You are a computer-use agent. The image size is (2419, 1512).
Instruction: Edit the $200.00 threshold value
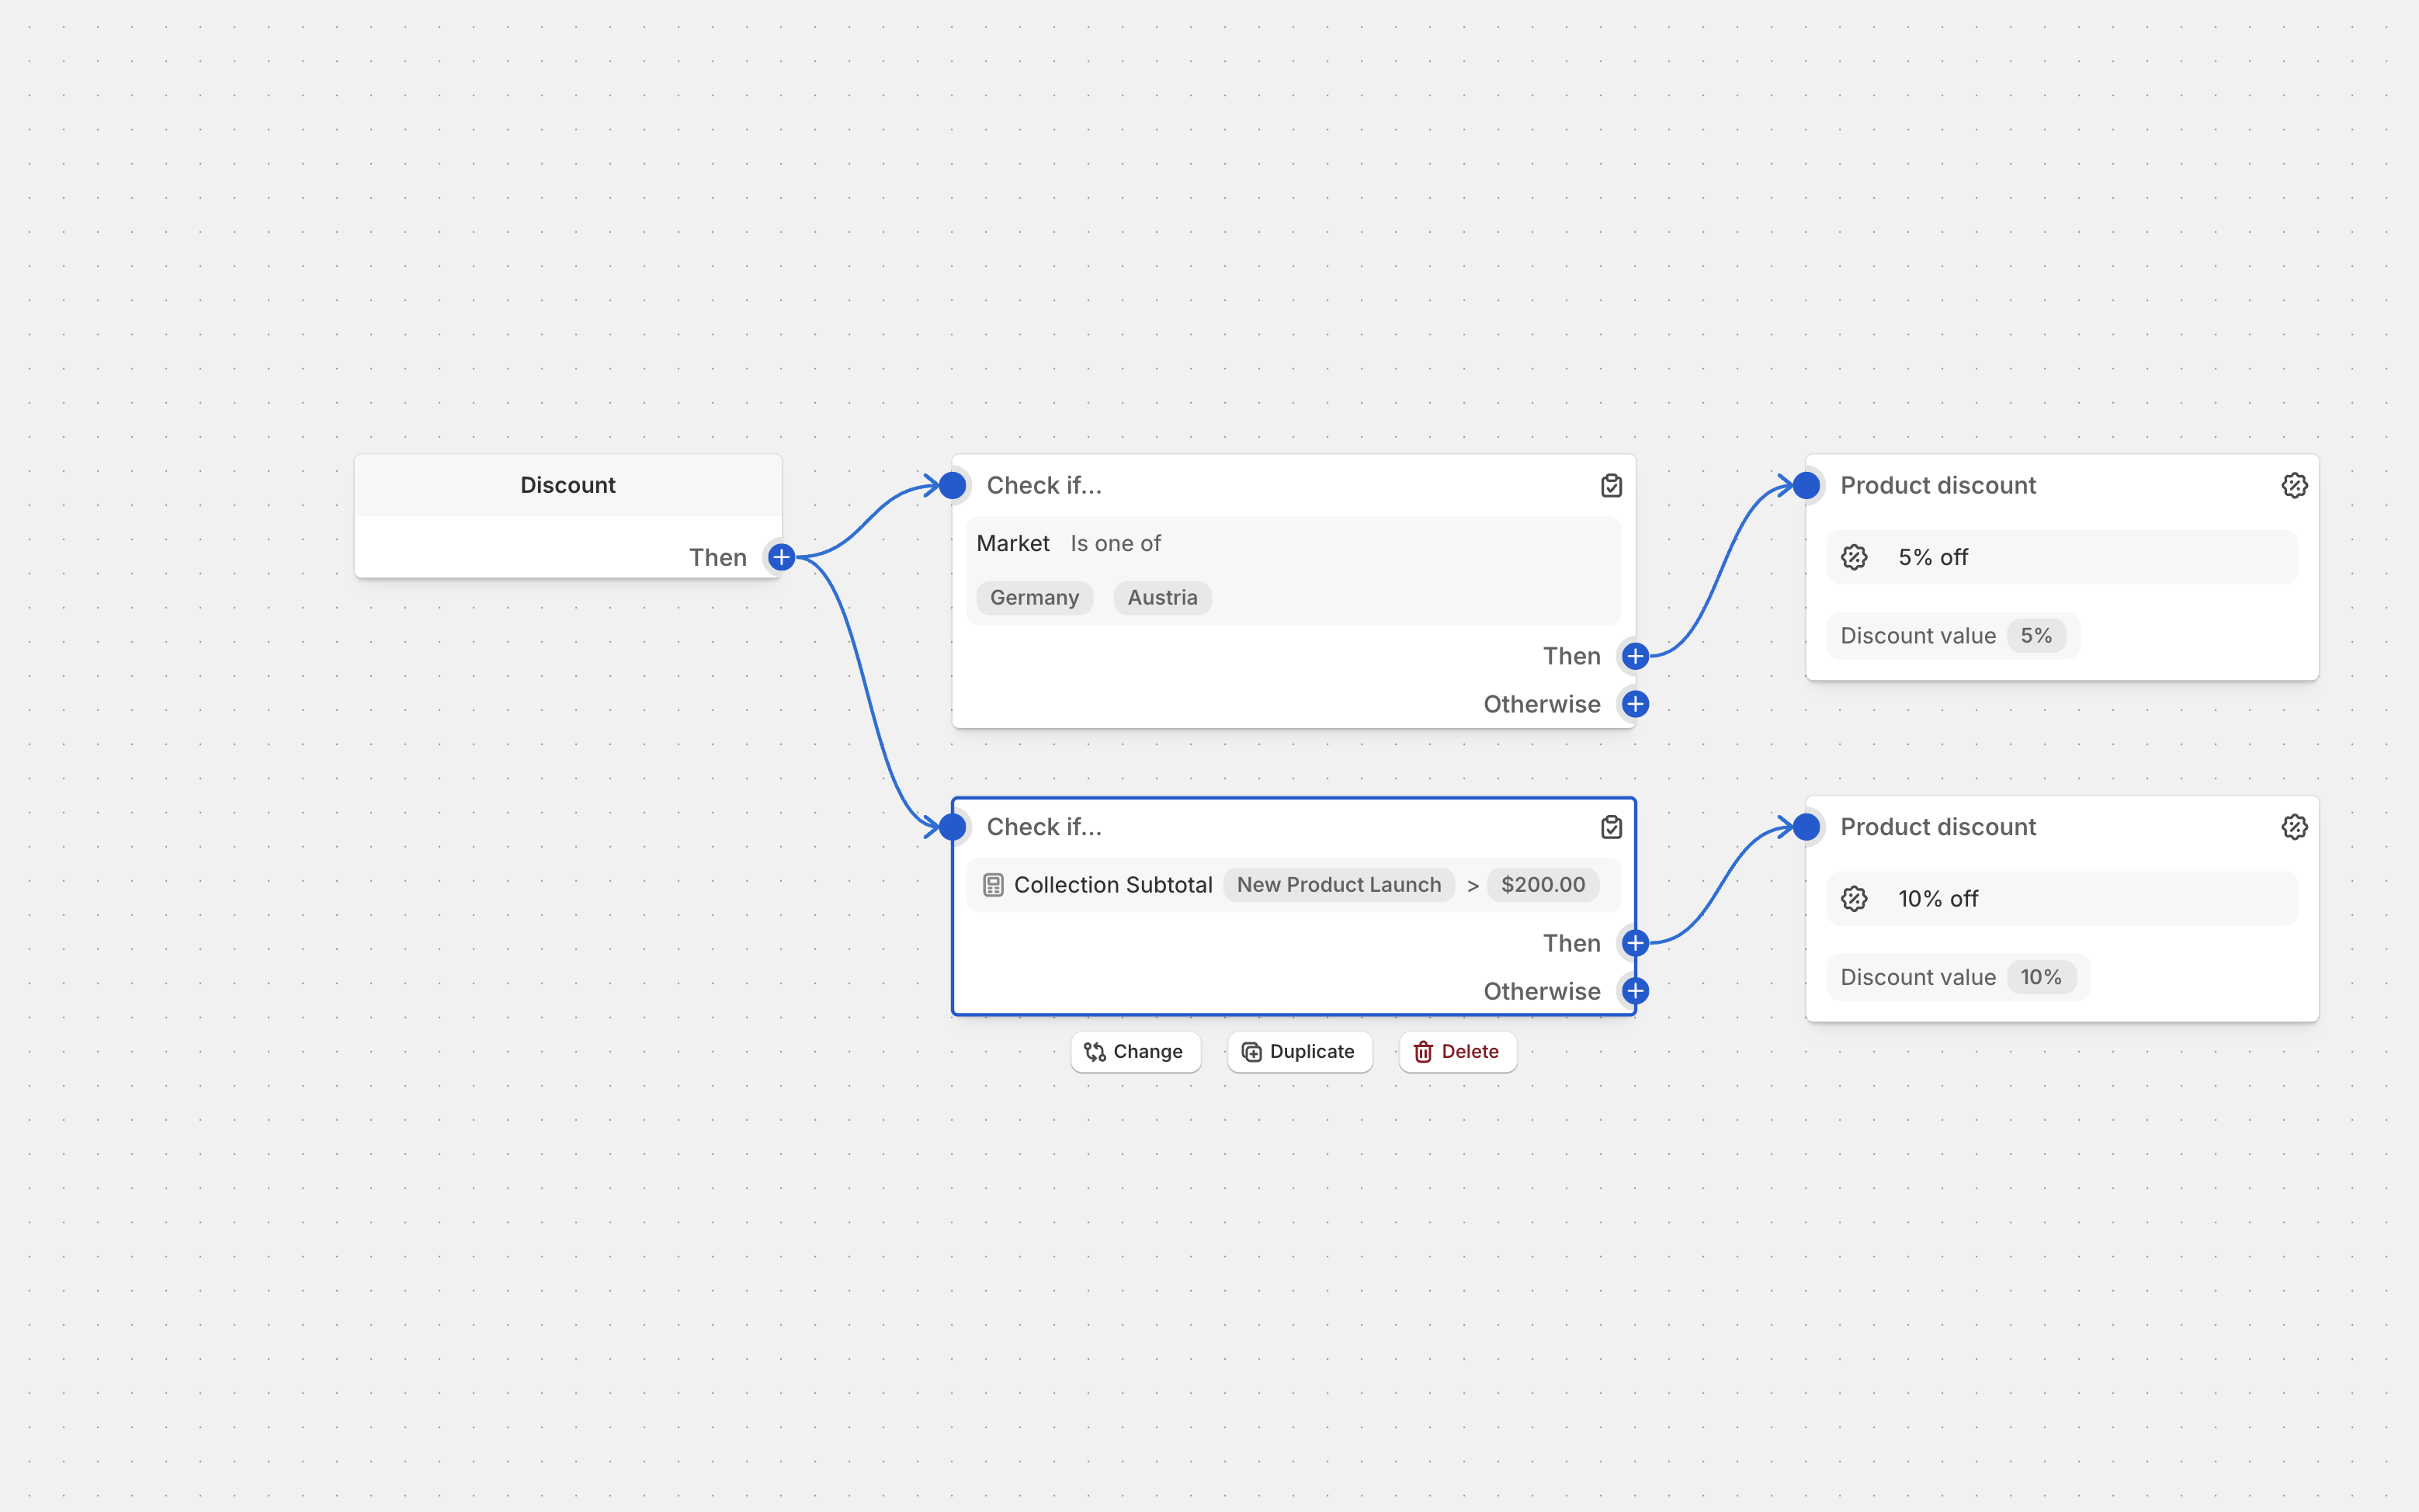1542,885
